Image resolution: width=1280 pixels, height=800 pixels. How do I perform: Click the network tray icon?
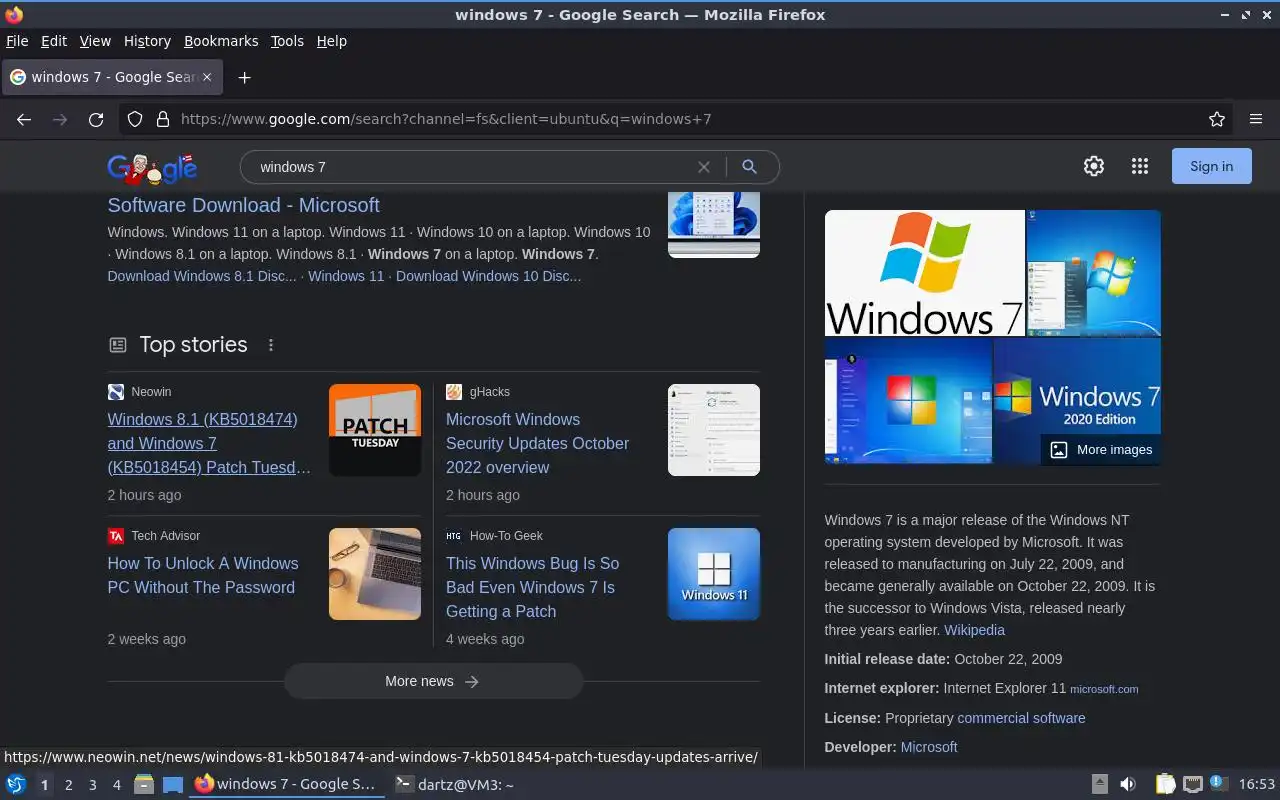point(1192,785)
